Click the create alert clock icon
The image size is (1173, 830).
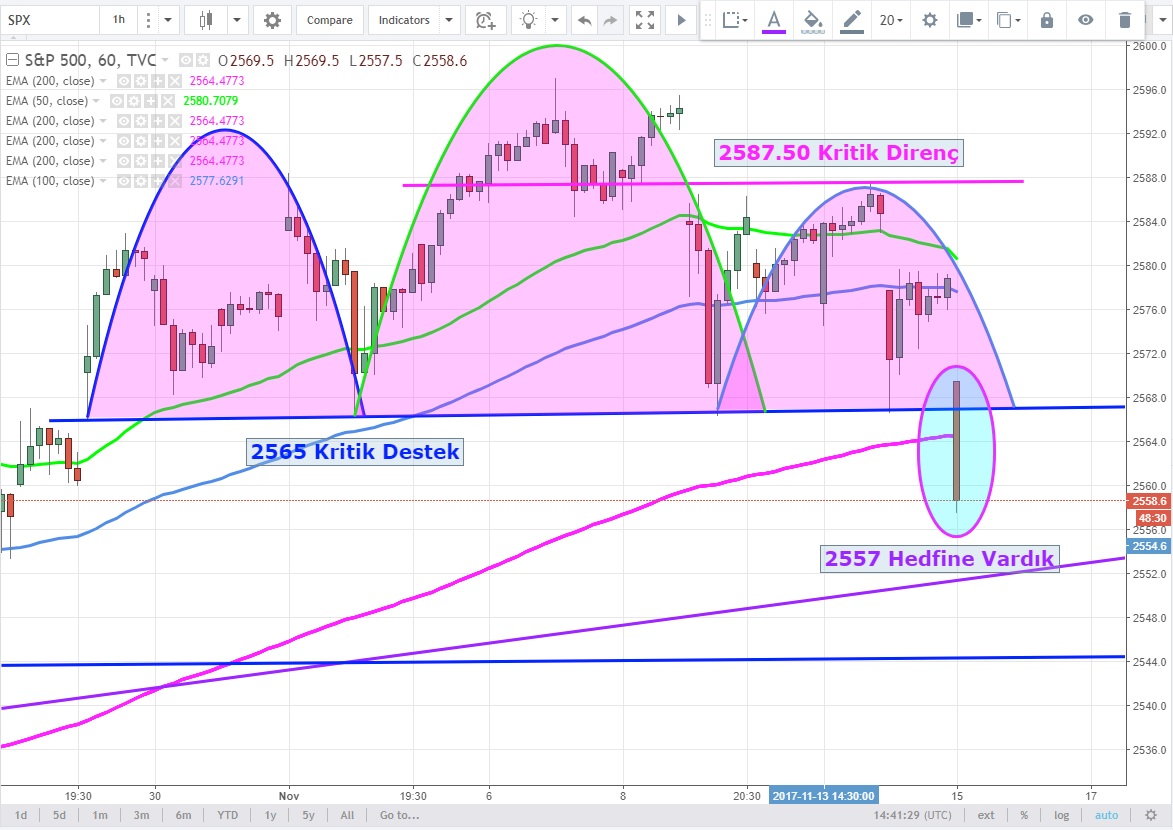pyautogui.click(x=485, y=20)
